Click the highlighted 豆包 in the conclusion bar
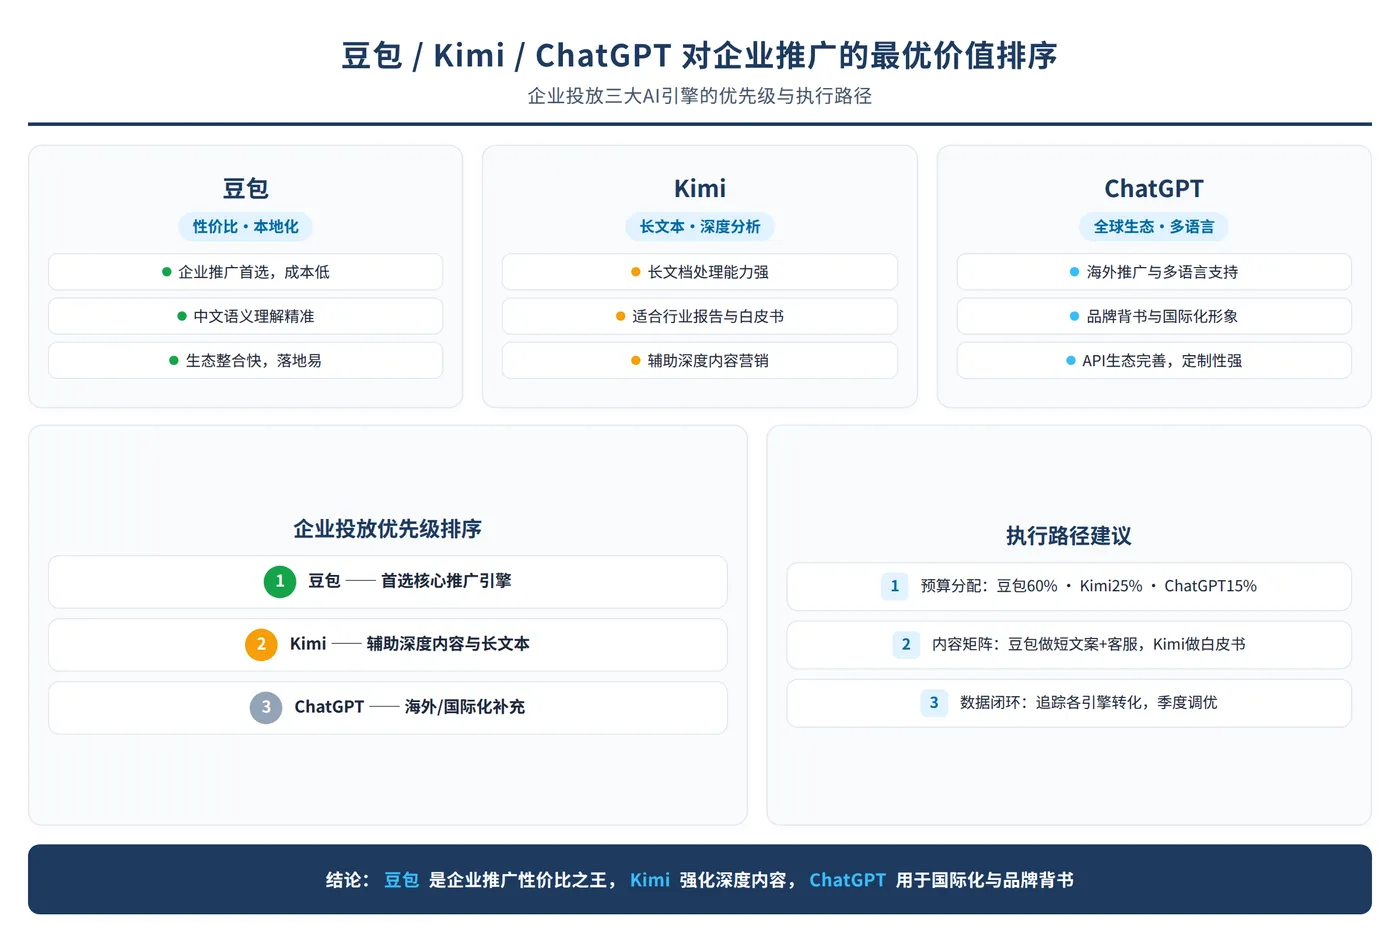This screenshot has width=1400, height=933. tap(401, 880)
